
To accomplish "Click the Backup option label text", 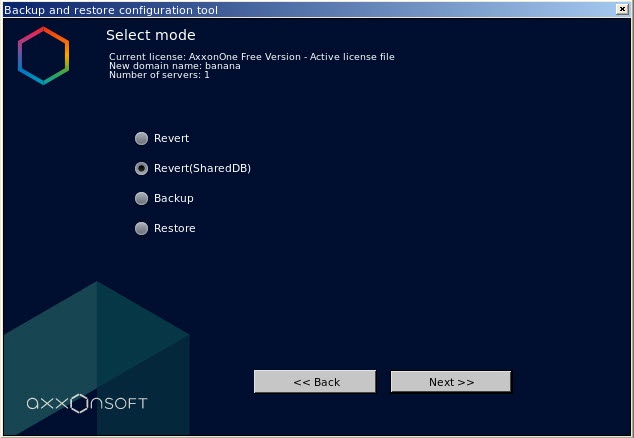I will 173,198.
